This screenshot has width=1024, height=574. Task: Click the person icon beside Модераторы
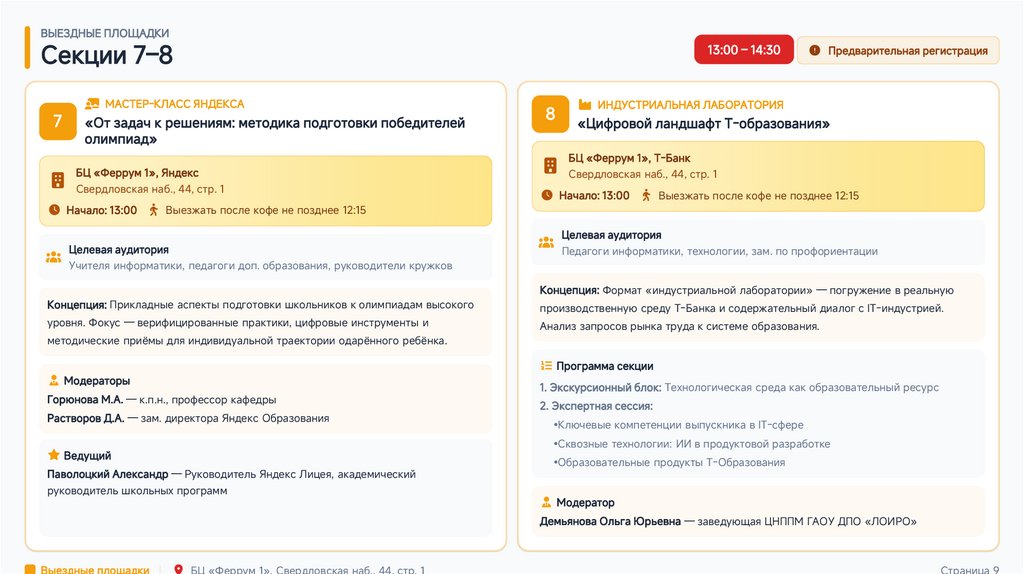coord(54,380)
